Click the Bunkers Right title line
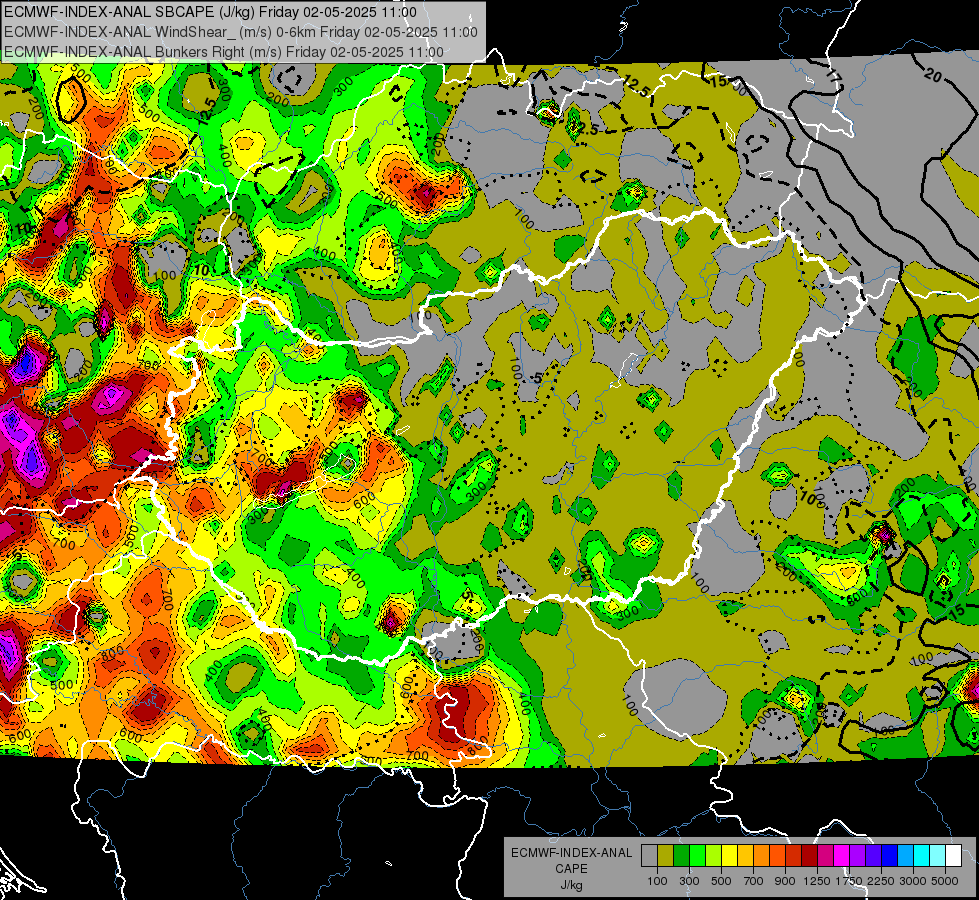 (224, 52)
